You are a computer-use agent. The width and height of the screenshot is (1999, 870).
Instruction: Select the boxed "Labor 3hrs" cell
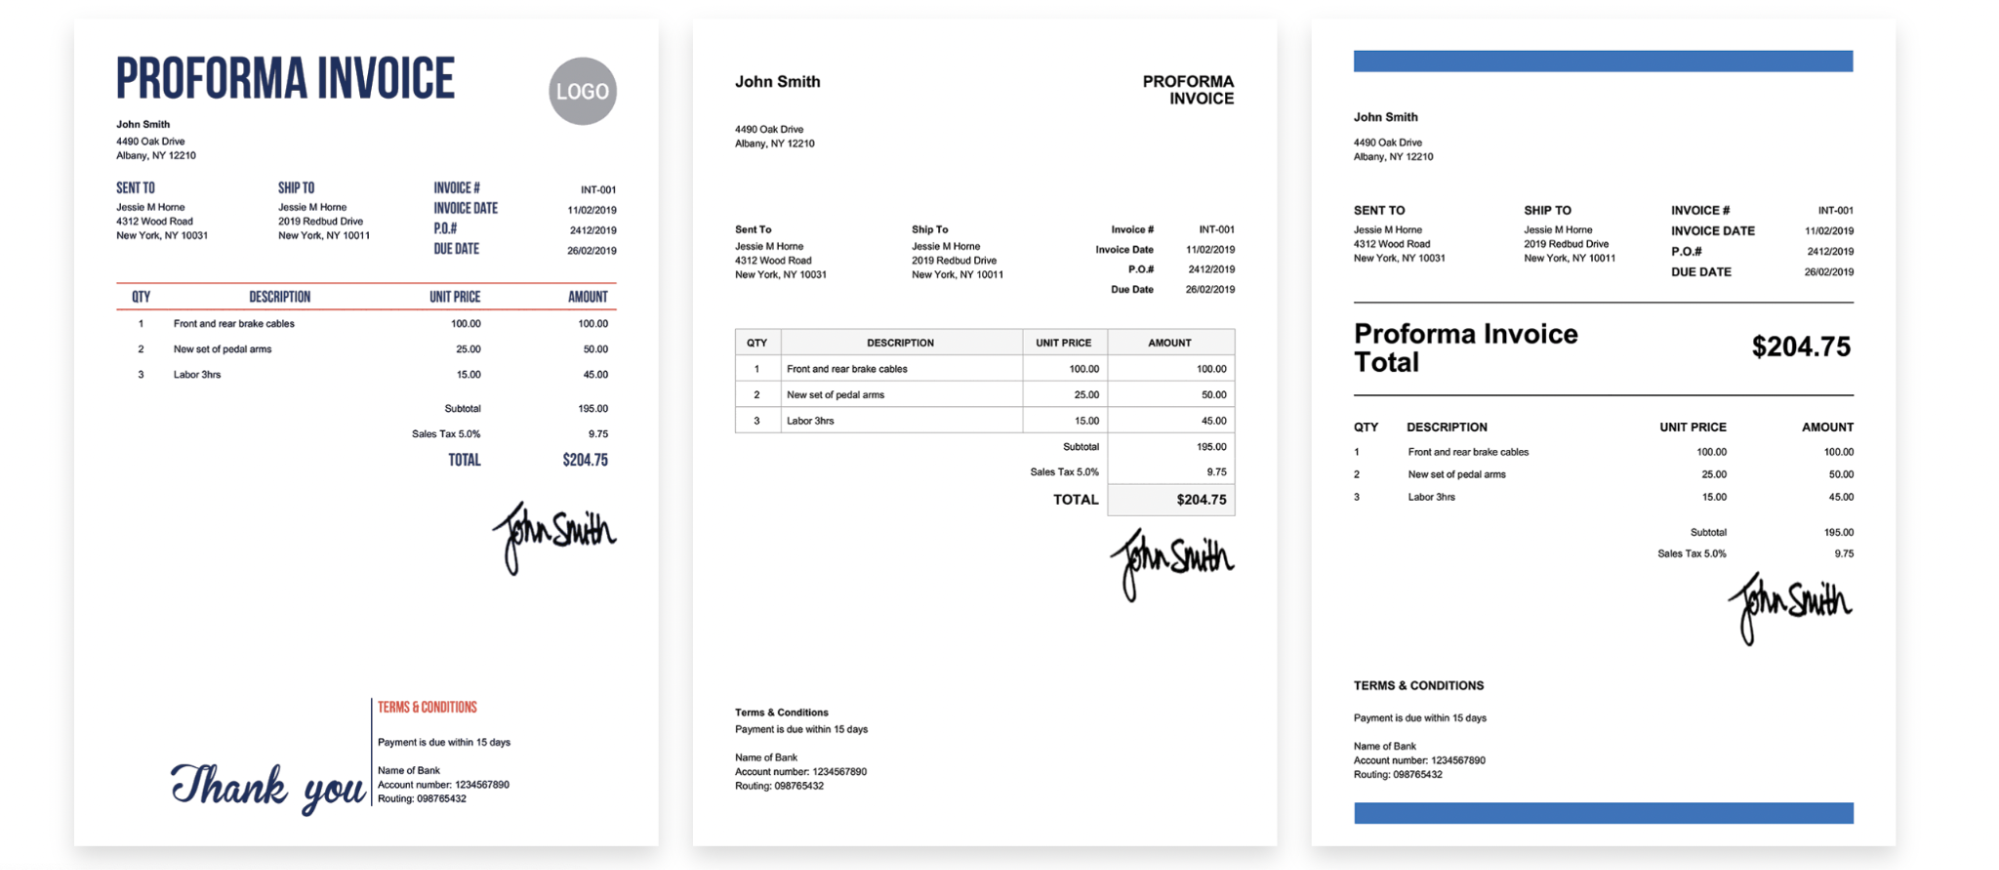(901, 421)
